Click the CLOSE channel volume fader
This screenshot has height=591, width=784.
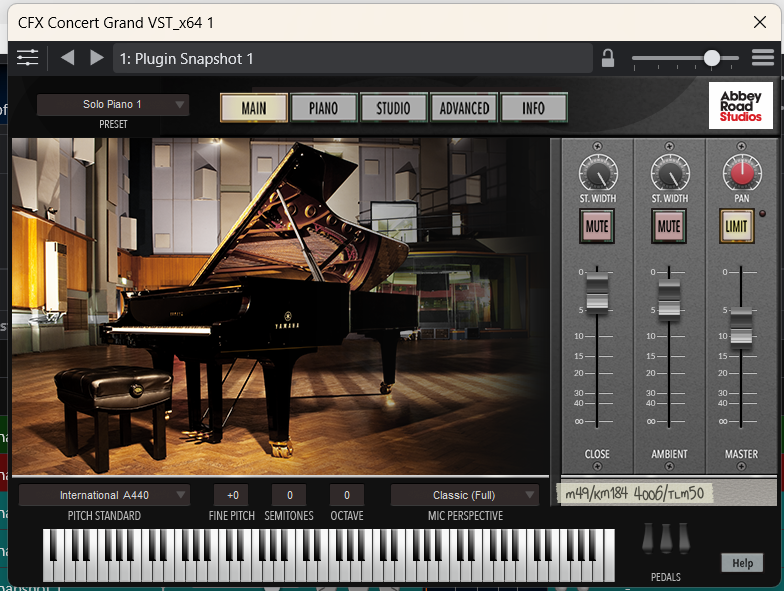coord(597,292)
